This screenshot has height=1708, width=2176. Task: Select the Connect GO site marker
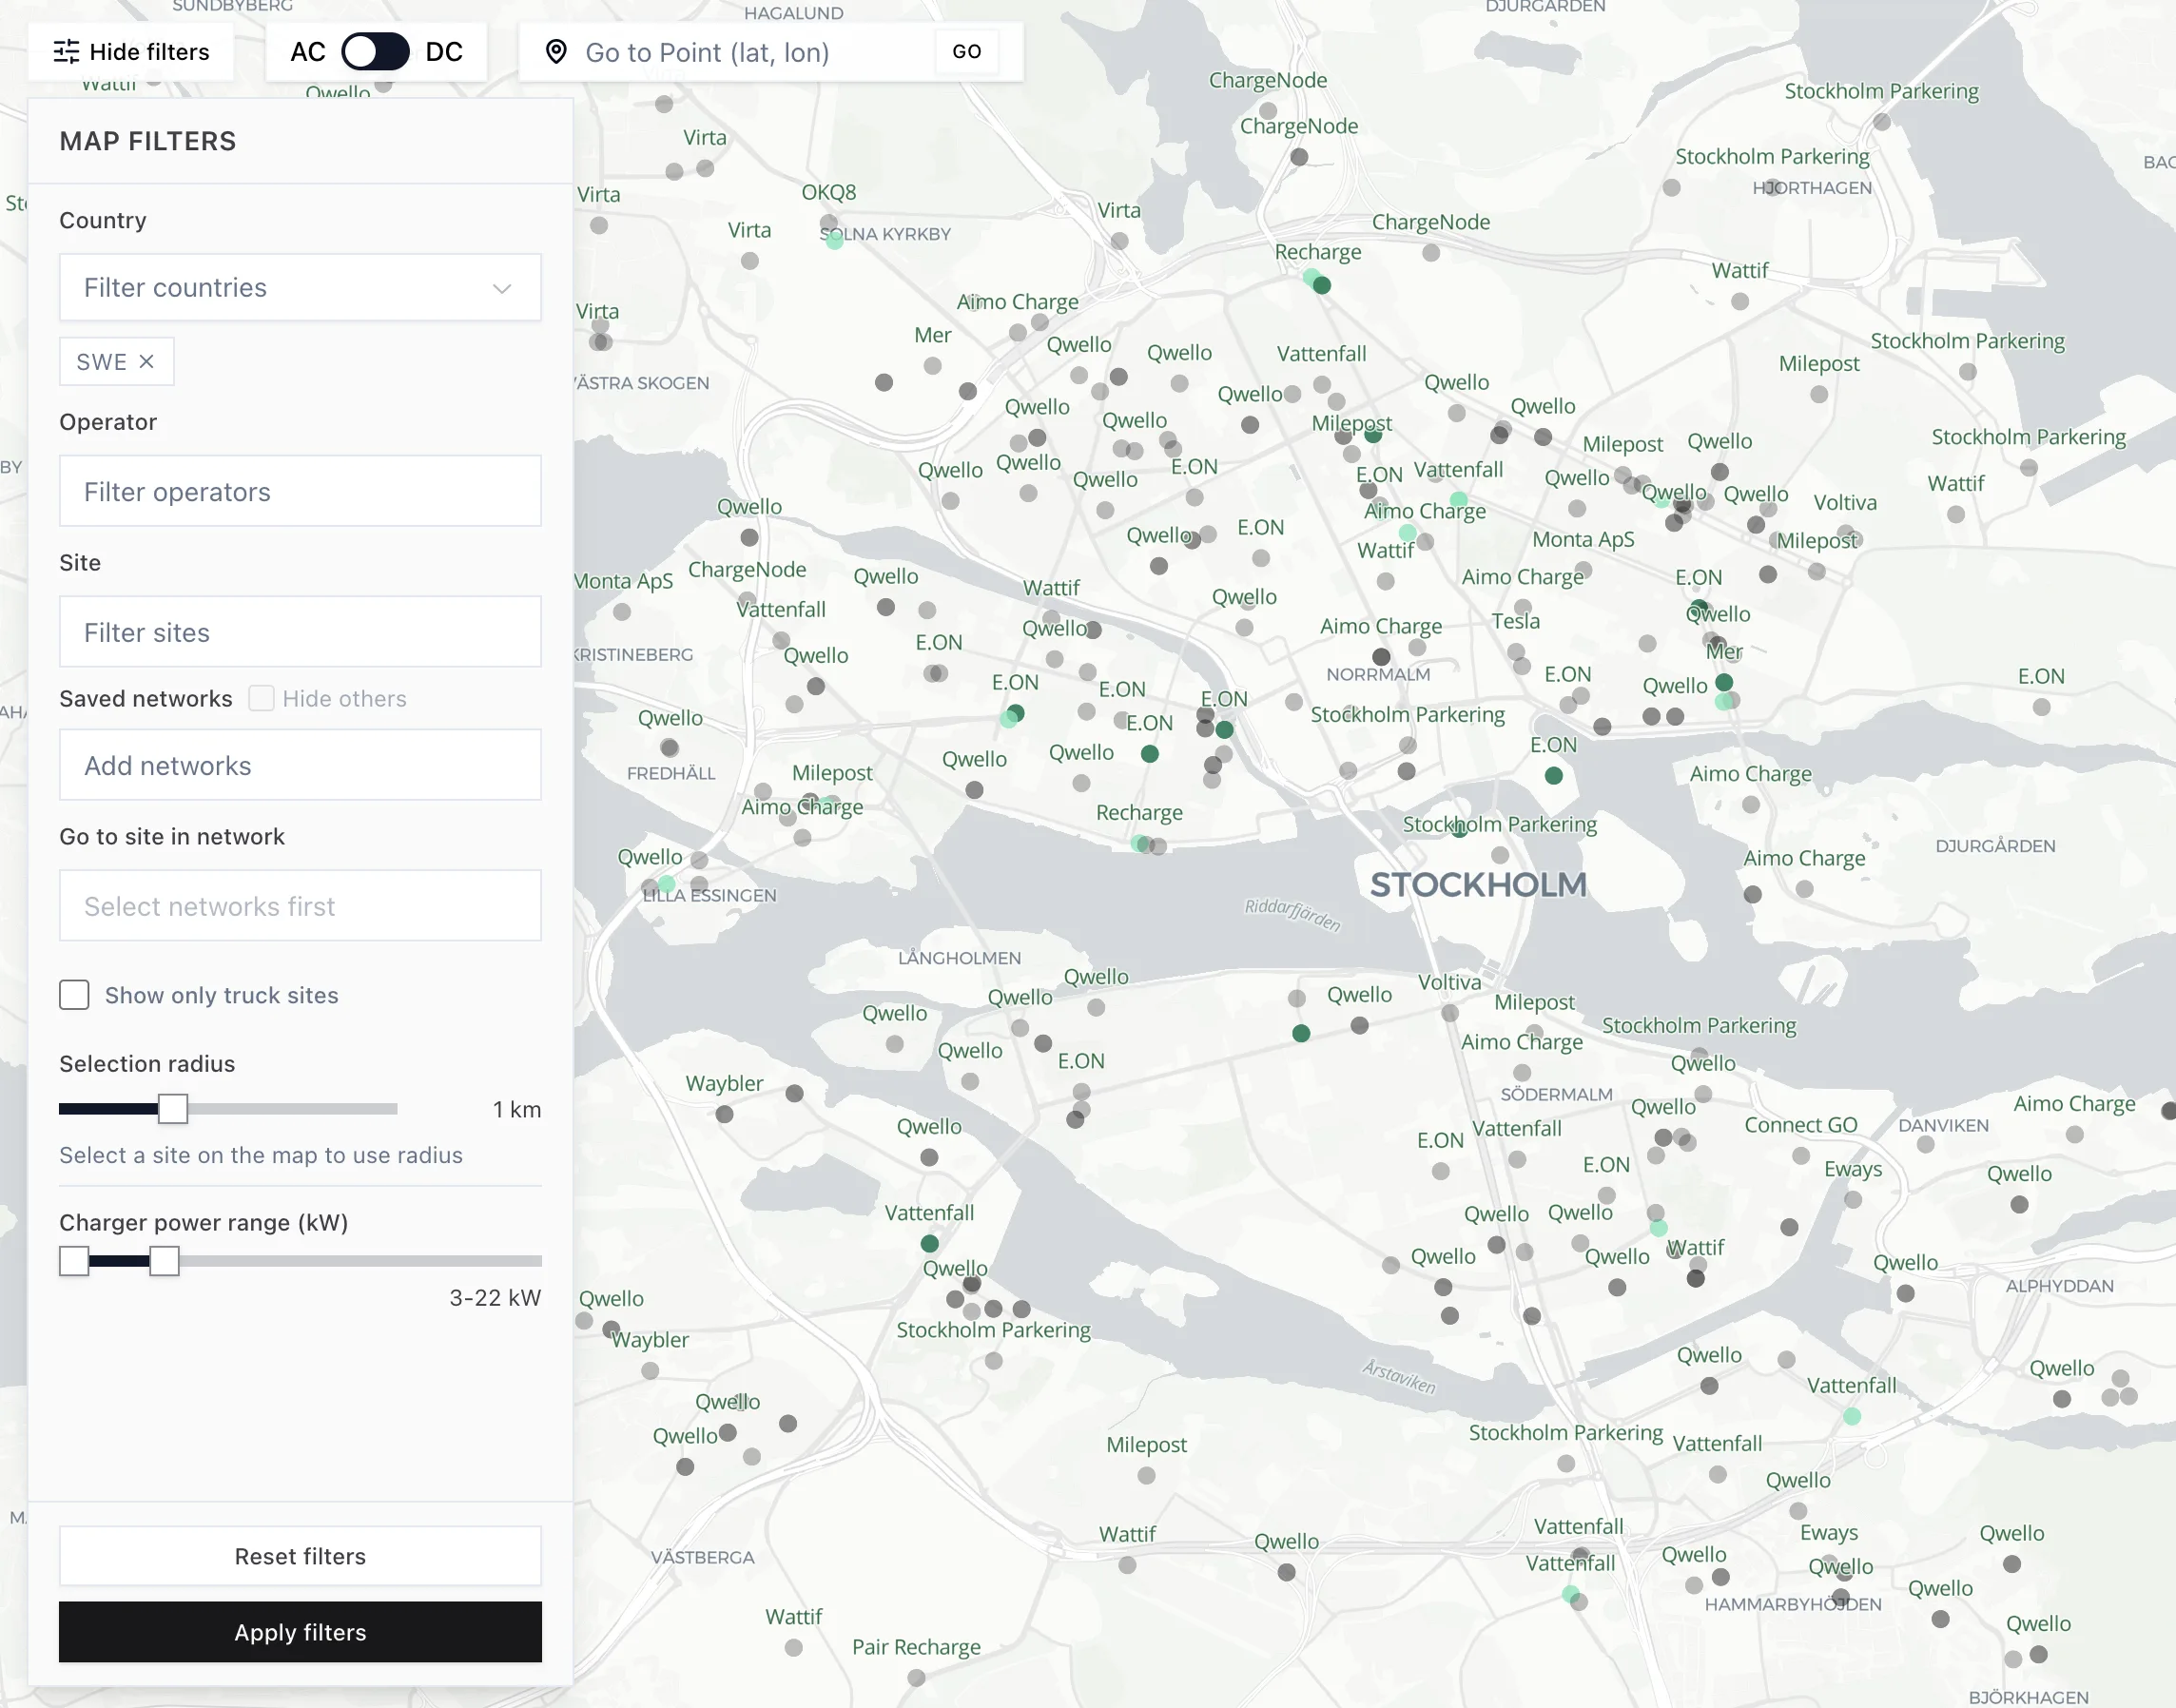click(x=1801, y=1155)
